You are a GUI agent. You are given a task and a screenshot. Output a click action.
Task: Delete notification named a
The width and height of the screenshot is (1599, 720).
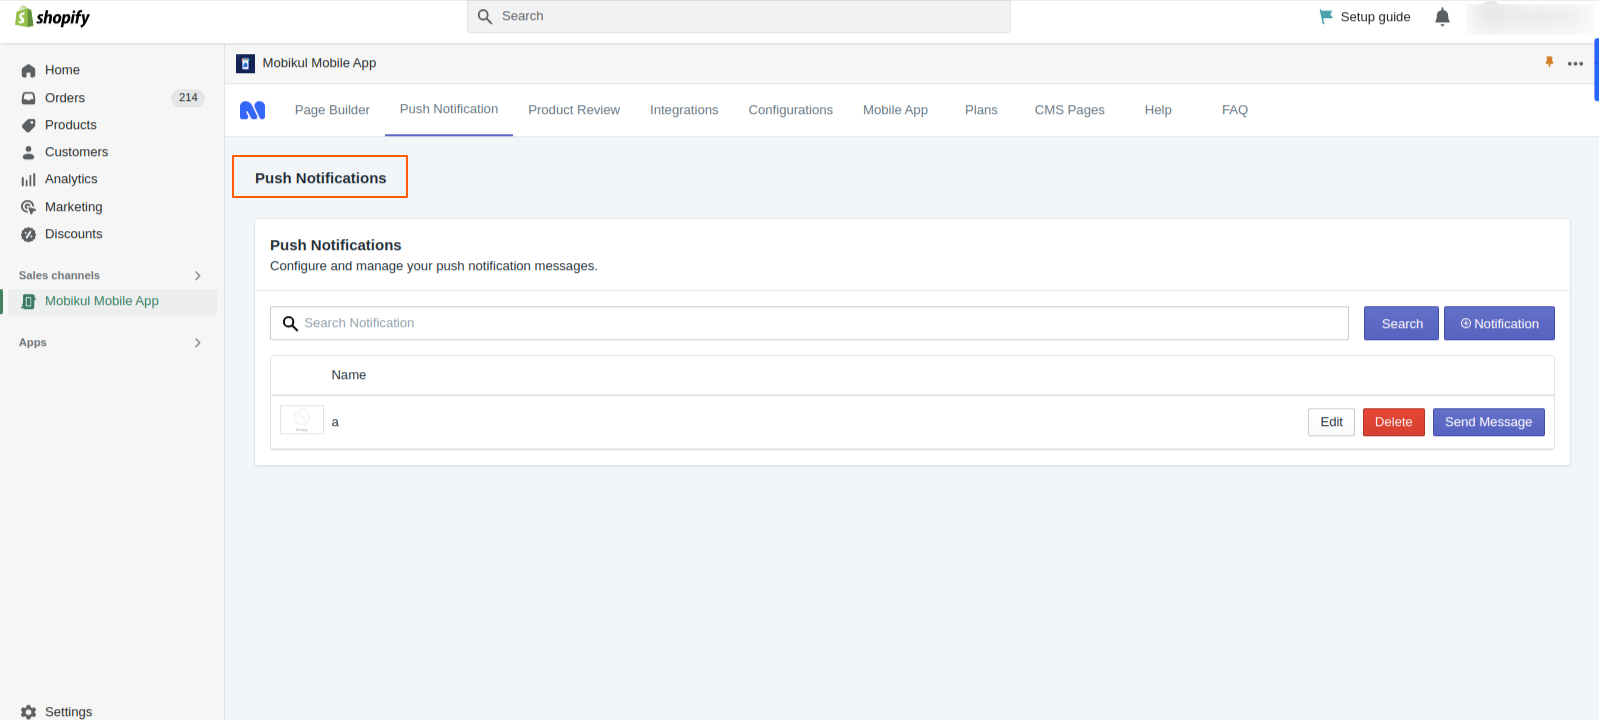tap(1393, 422)
